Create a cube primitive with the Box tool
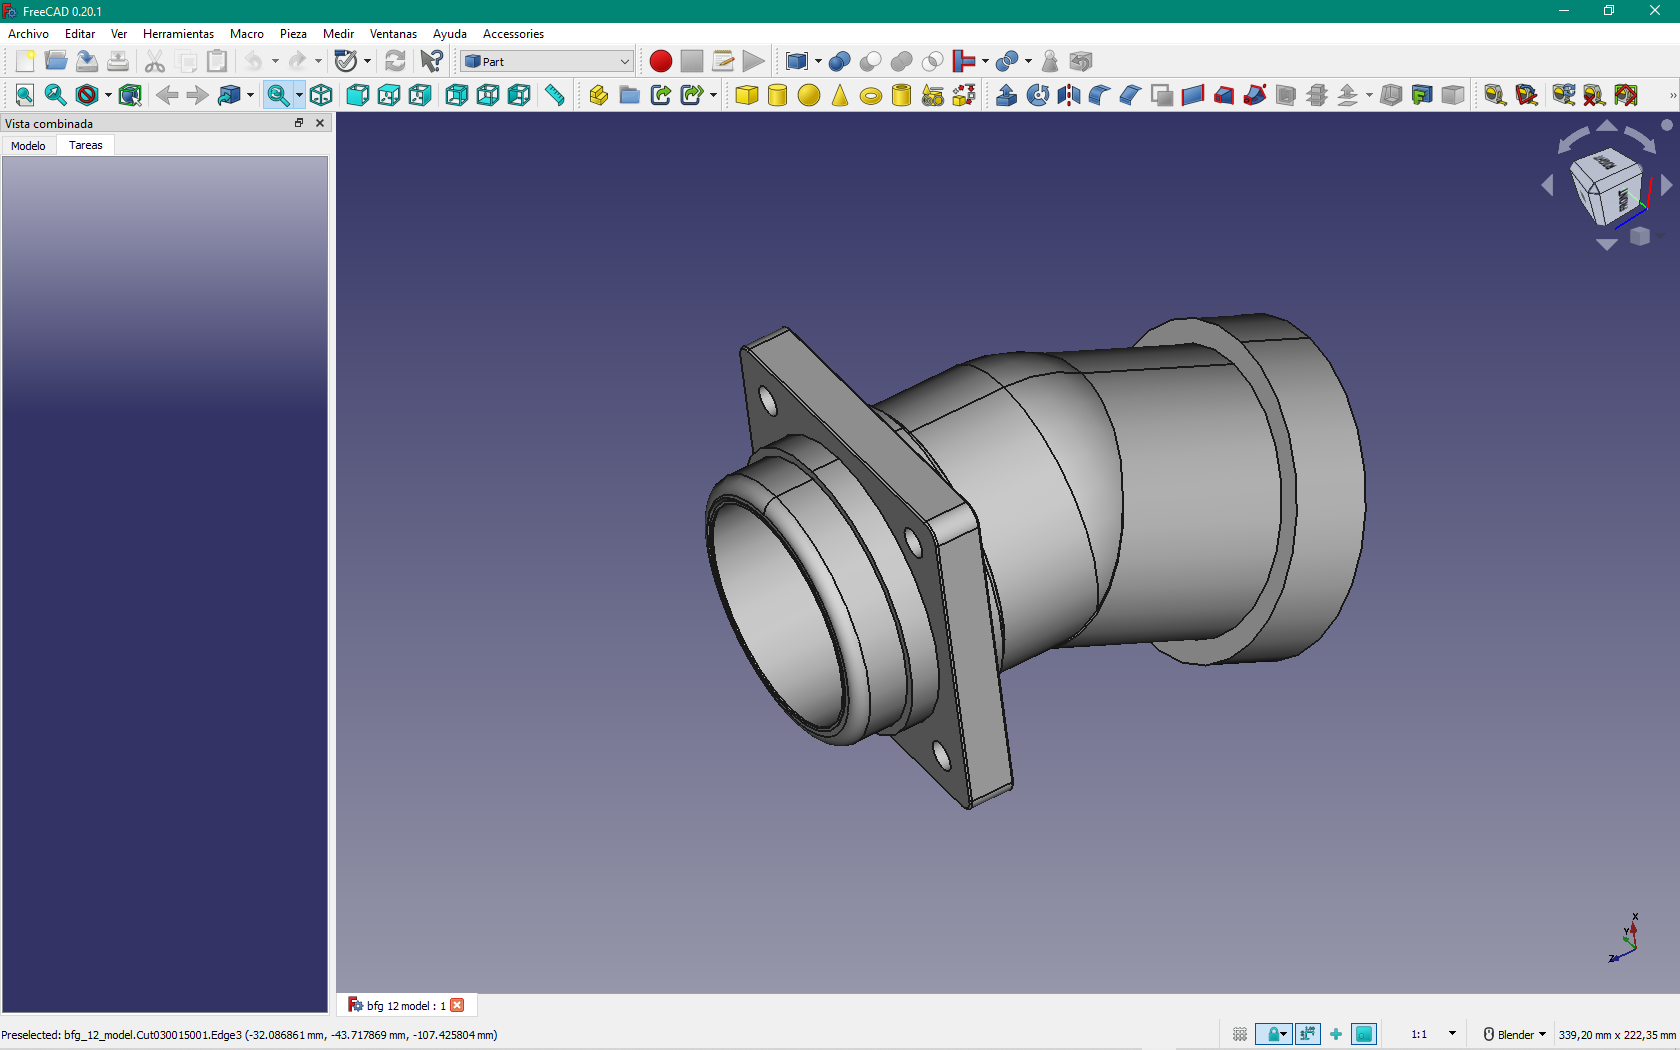The width and height of the screenshot is (1680, 1050). click(746, 95)
